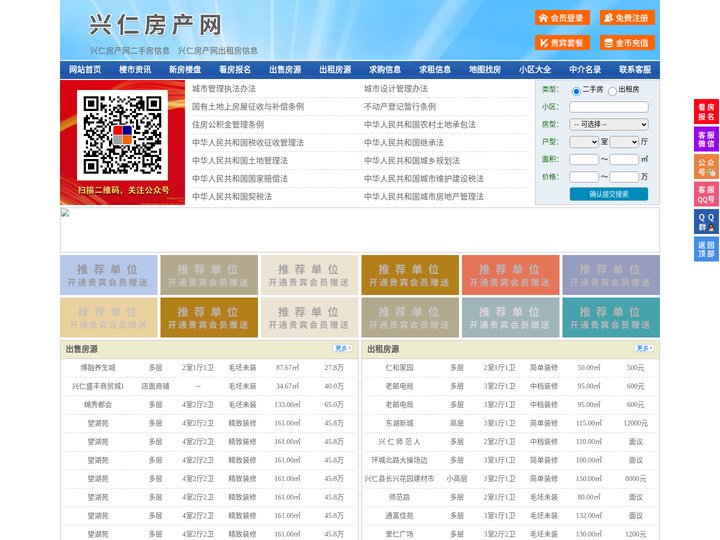Click the 兴仁房产网出租房信息 header link
Screen dimensions: 720x540
click(218, 51)
